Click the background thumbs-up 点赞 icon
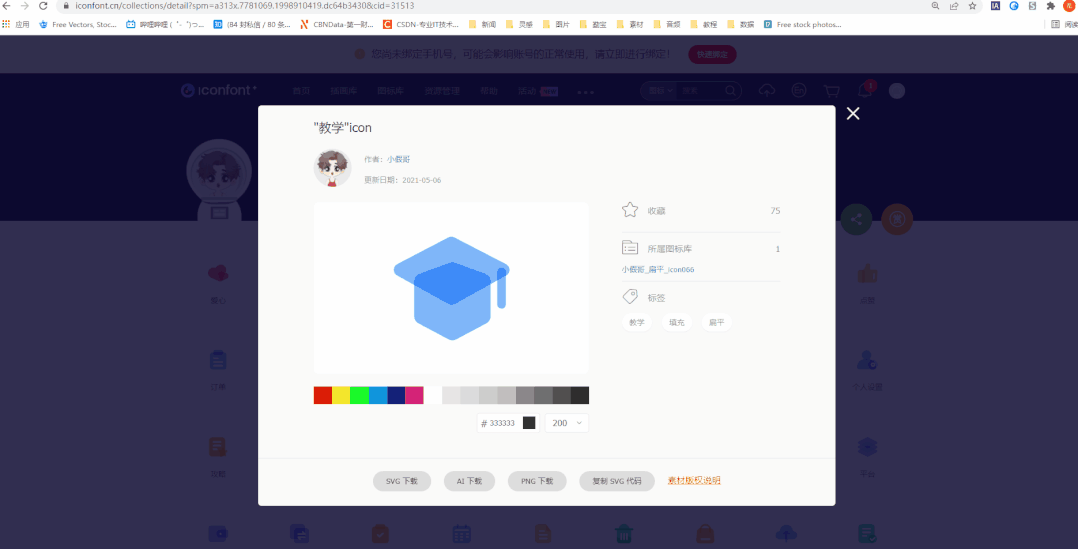The image size is (1078, 549). [x=867, y=273]
